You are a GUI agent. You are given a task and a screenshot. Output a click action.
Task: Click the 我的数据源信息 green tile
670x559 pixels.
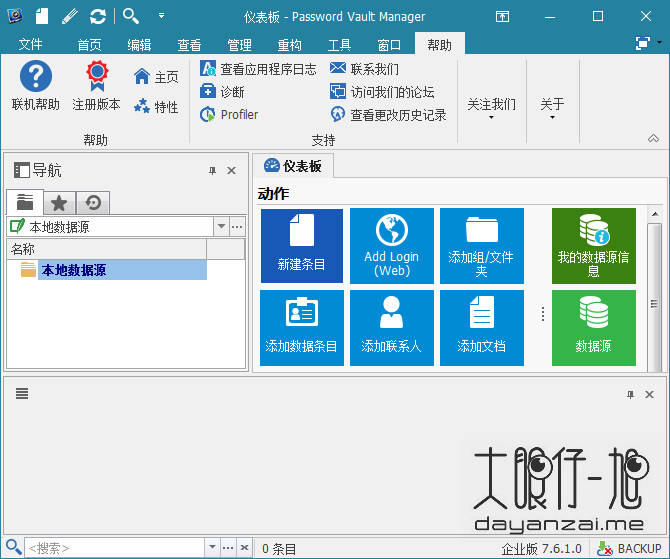(594, 246)
